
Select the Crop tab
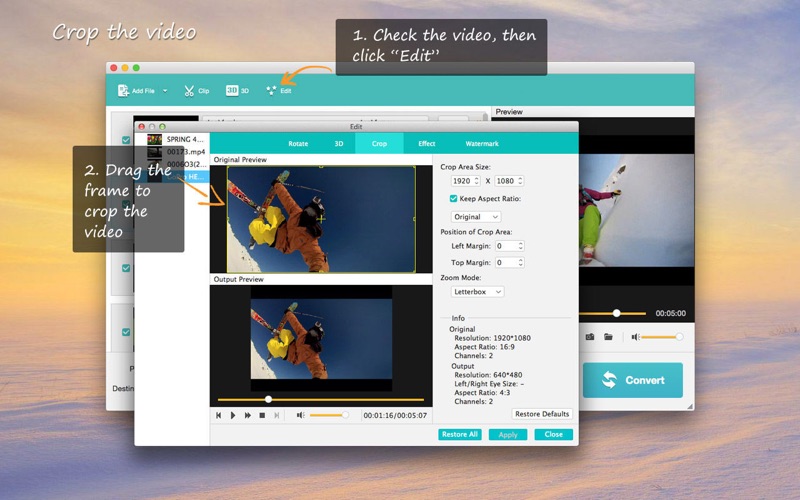click(x=379, y=143)
